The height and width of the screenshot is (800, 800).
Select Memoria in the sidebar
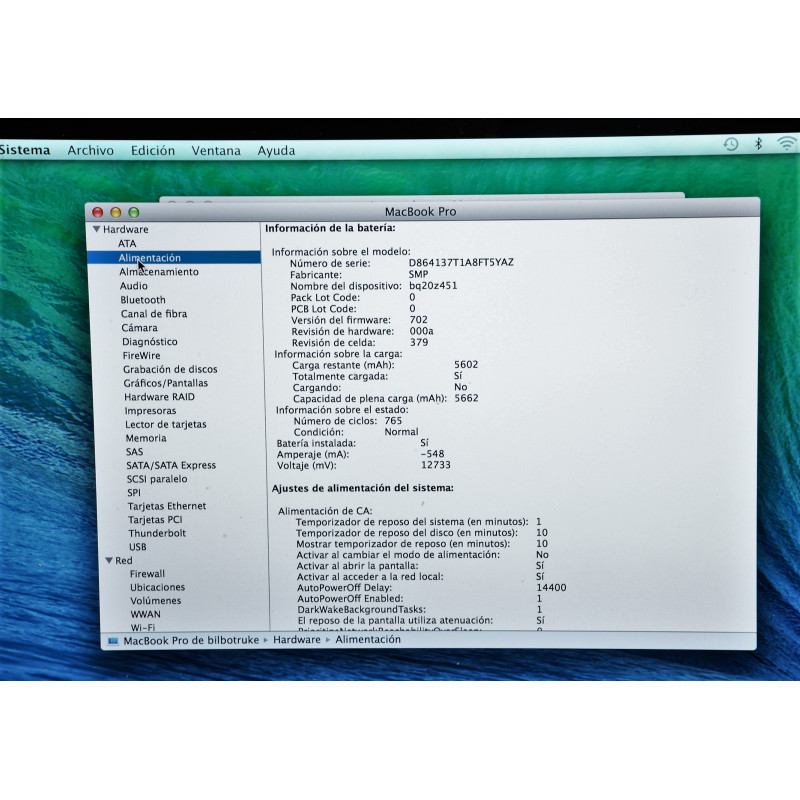click(x=146, y=438)
